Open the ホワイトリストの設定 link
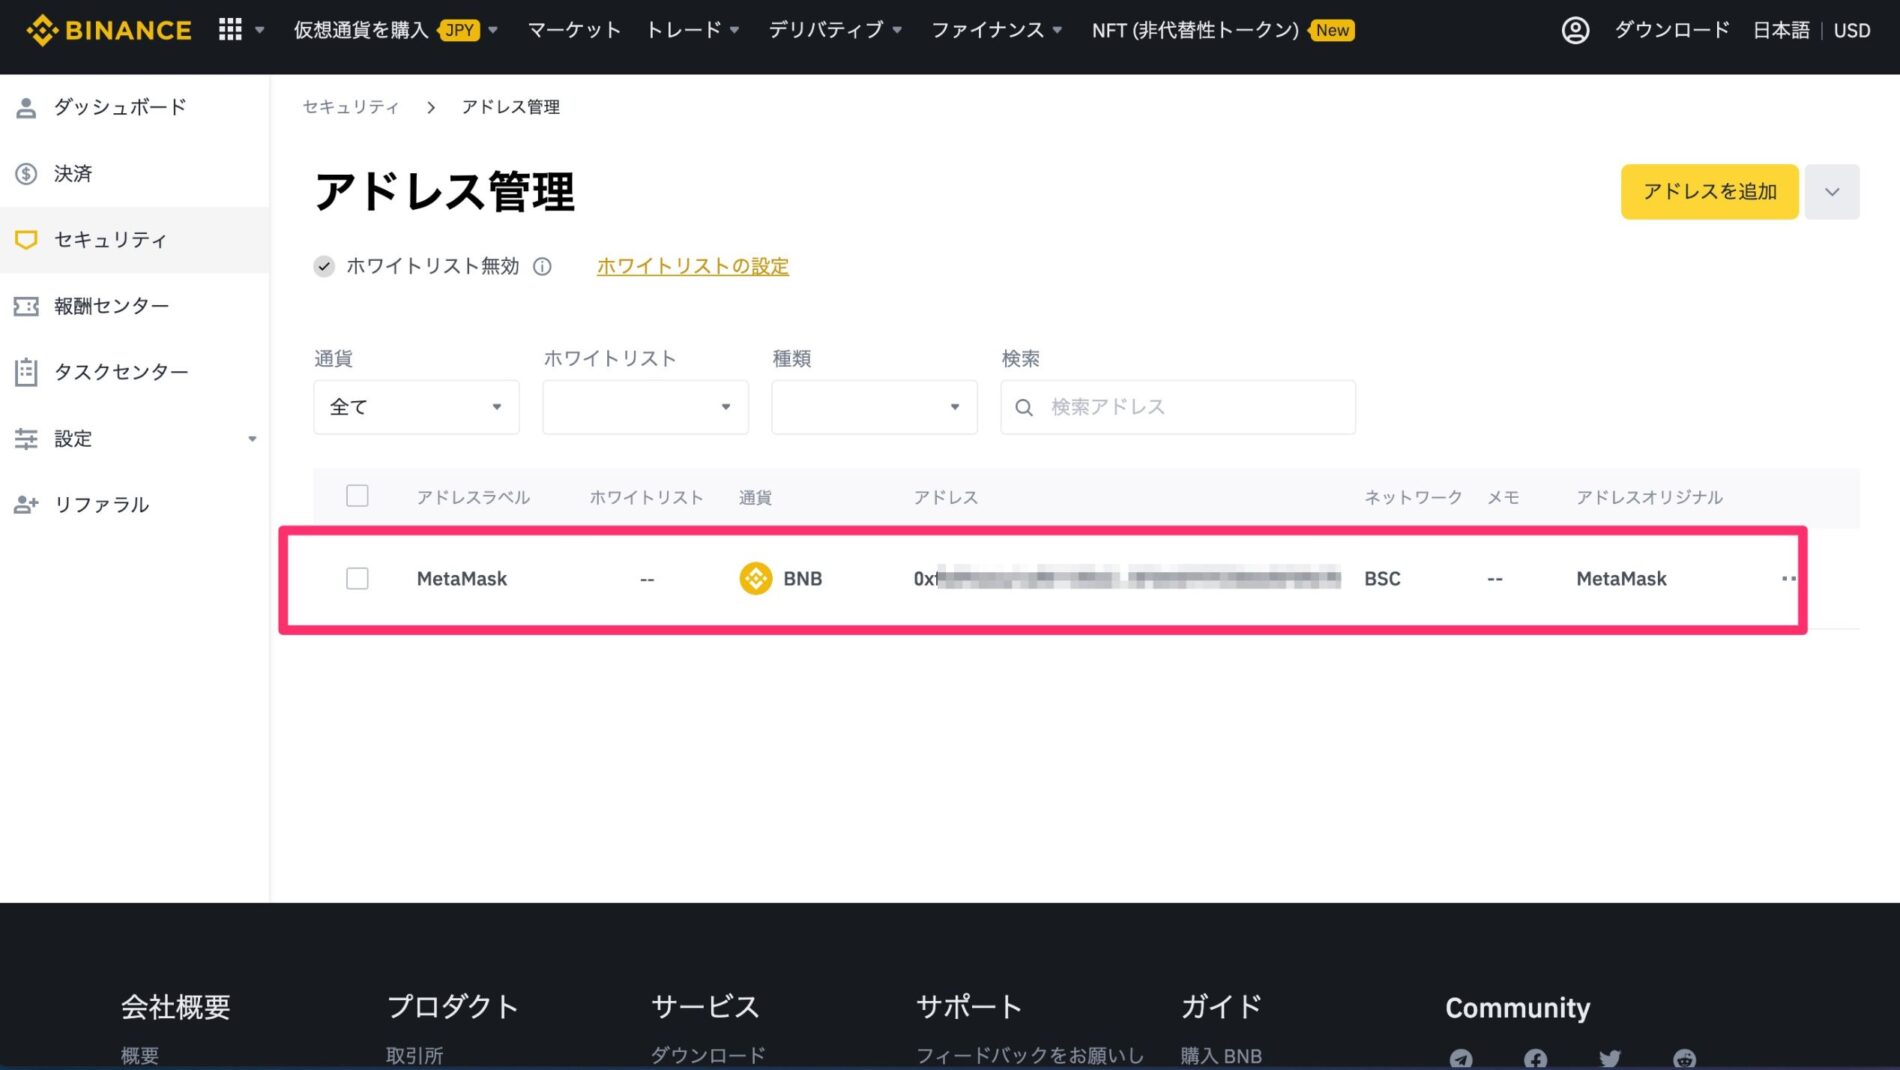 click(693, 266)
